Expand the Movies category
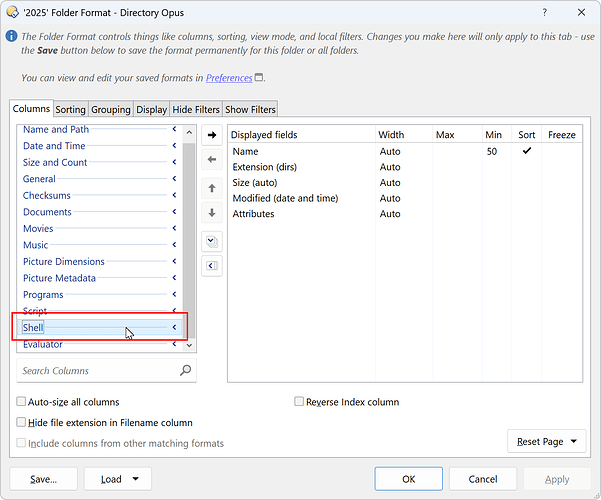The height and width of the screenshot is (500, 601). tap(174, 228)
